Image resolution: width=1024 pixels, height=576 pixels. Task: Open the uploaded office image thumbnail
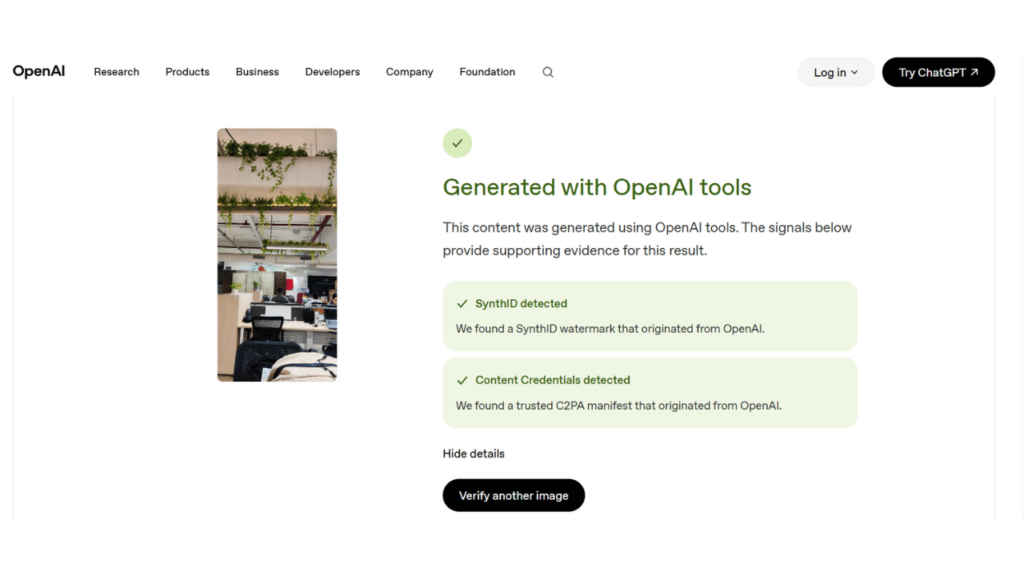[x=277, y=255]
